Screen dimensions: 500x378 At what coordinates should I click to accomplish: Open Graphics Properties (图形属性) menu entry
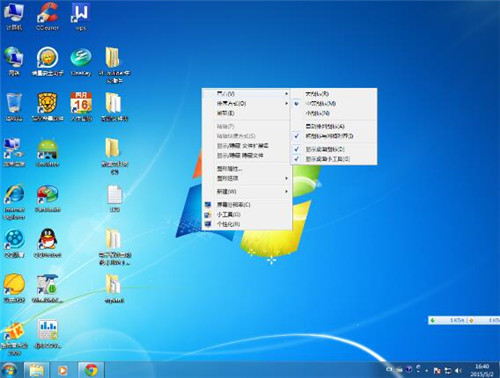(x=247, y=169)
